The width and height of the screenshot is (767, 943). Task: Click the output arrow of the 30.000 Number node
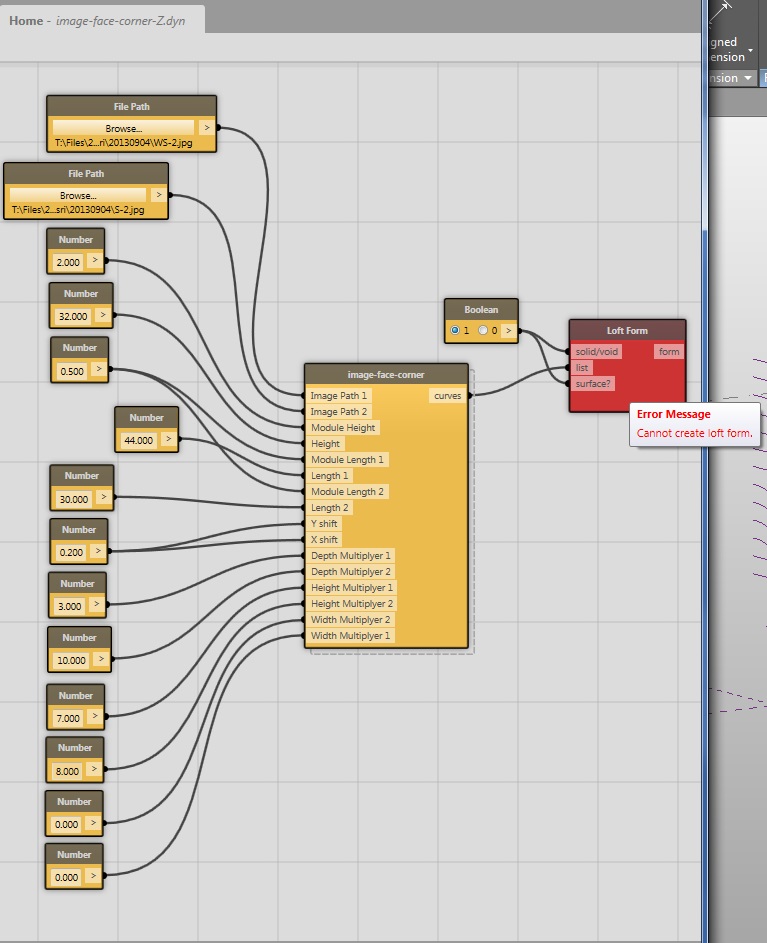coord(103,497)
